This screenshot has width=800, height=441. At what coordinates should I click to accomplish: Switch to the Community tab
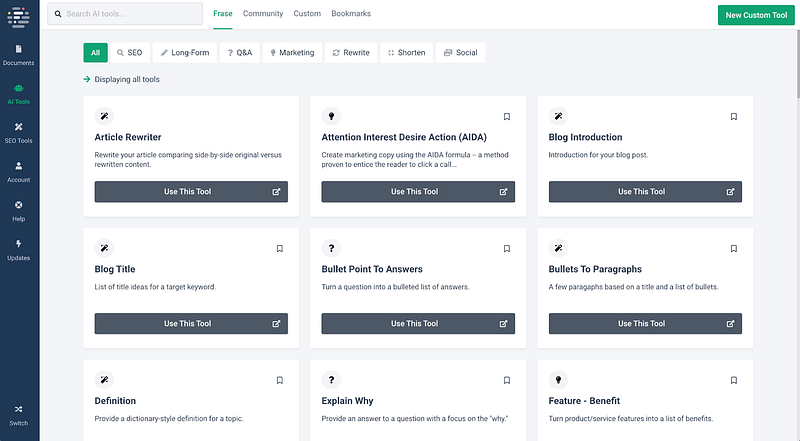tap(263, 14)
